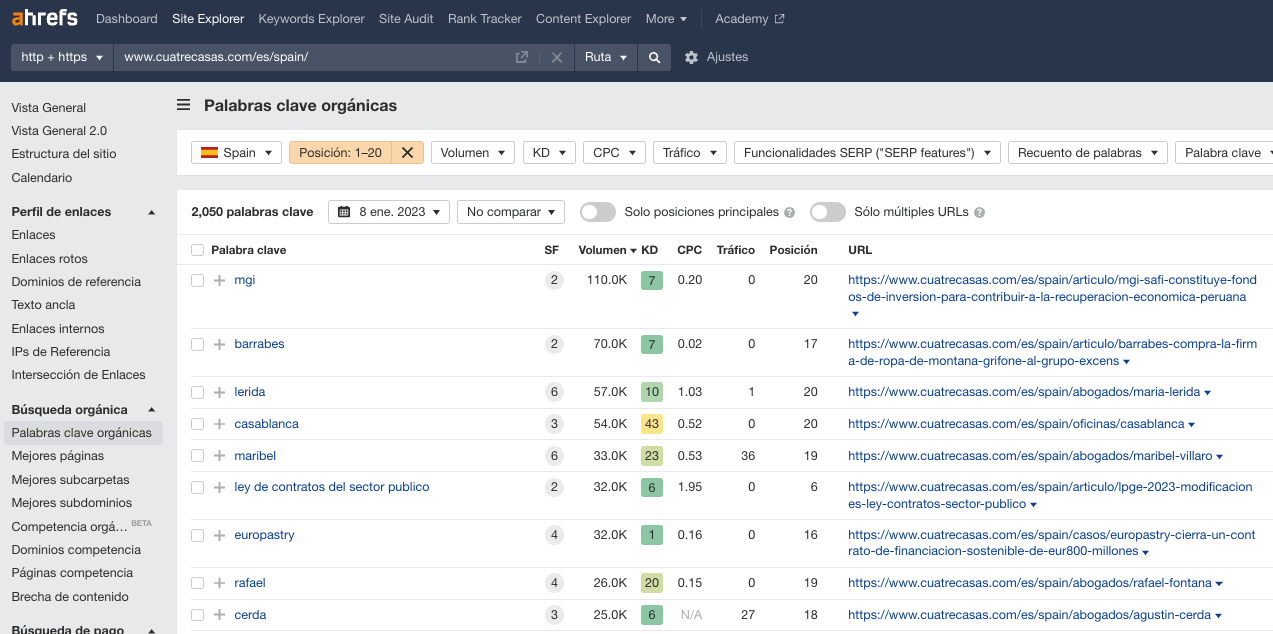The image size is (1273, 634).
Task: Click the URL input field
Action: coord(310,57)
